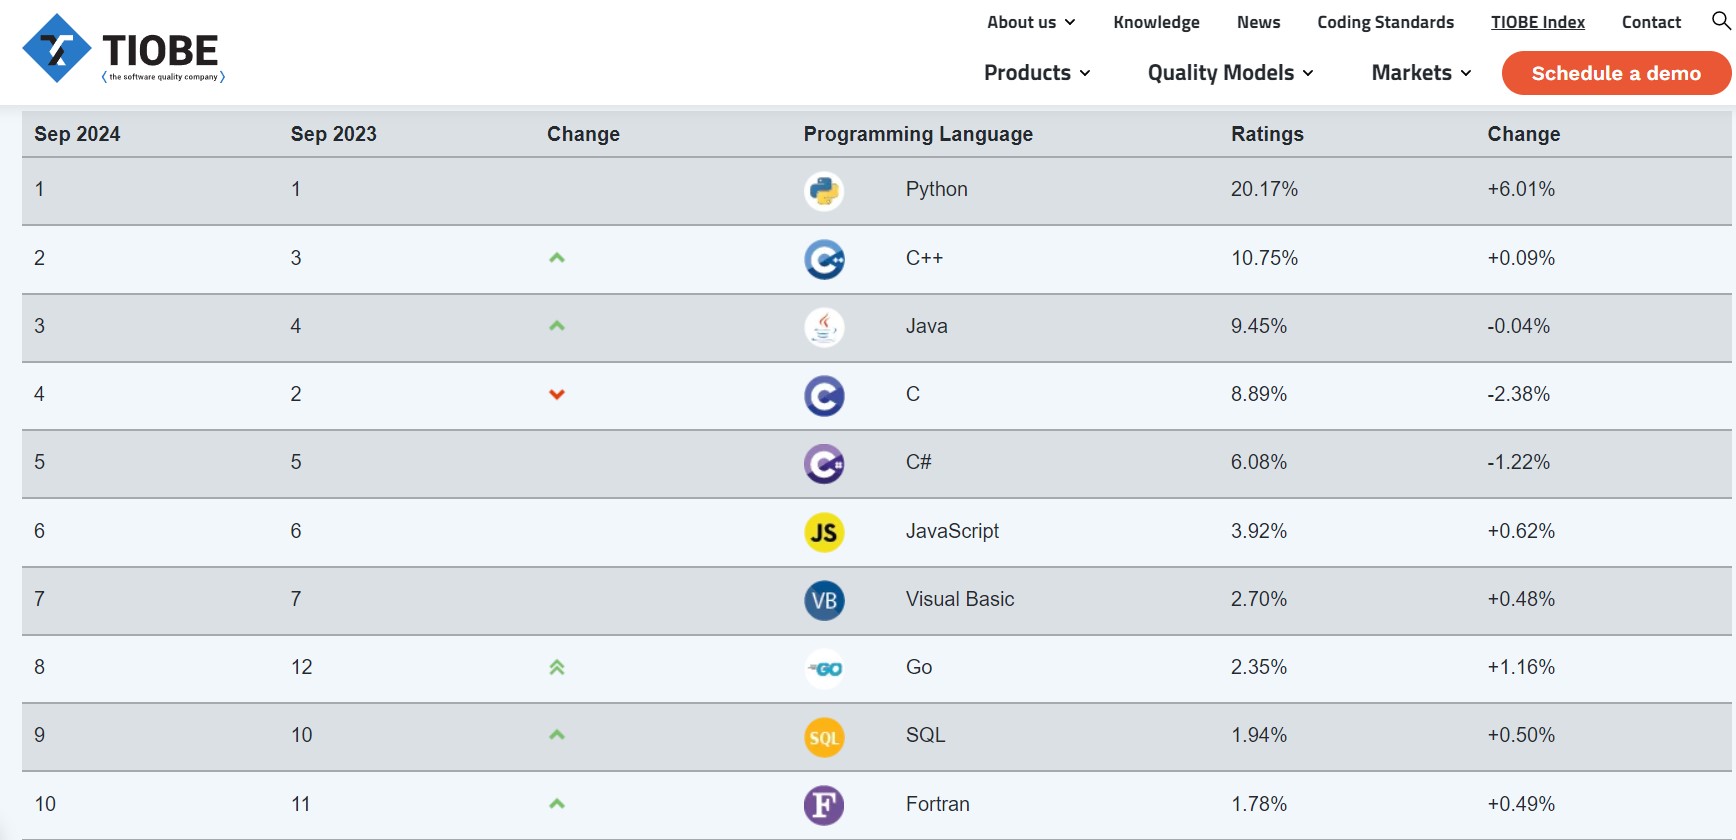This screenshot has width=1736, height=840.
Task: Open the Knowledge menu item
Action: [1156, 22]
